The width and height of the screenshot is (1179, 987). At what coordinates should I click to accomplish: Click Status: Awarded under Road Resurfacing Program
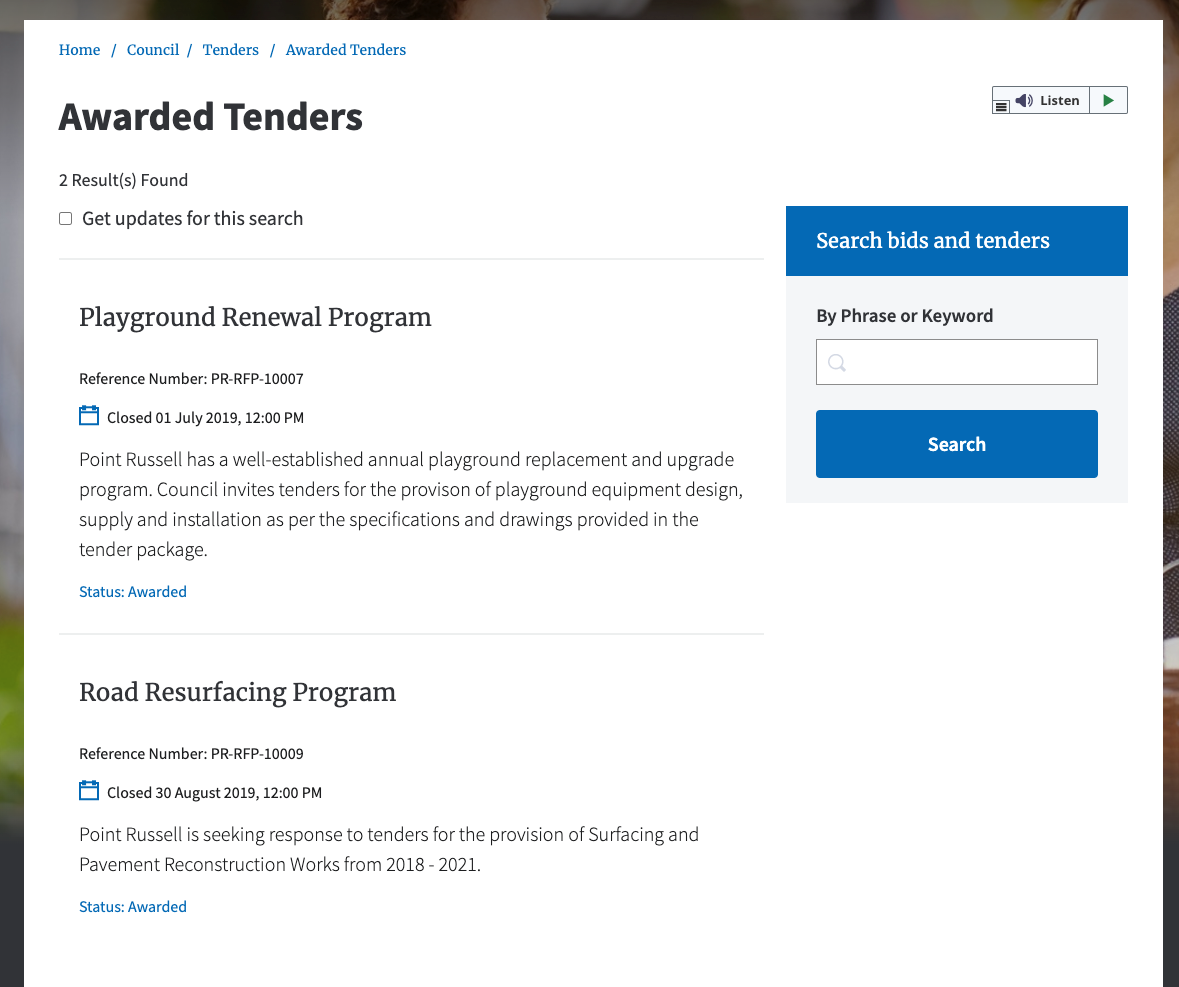pos(132,906)
